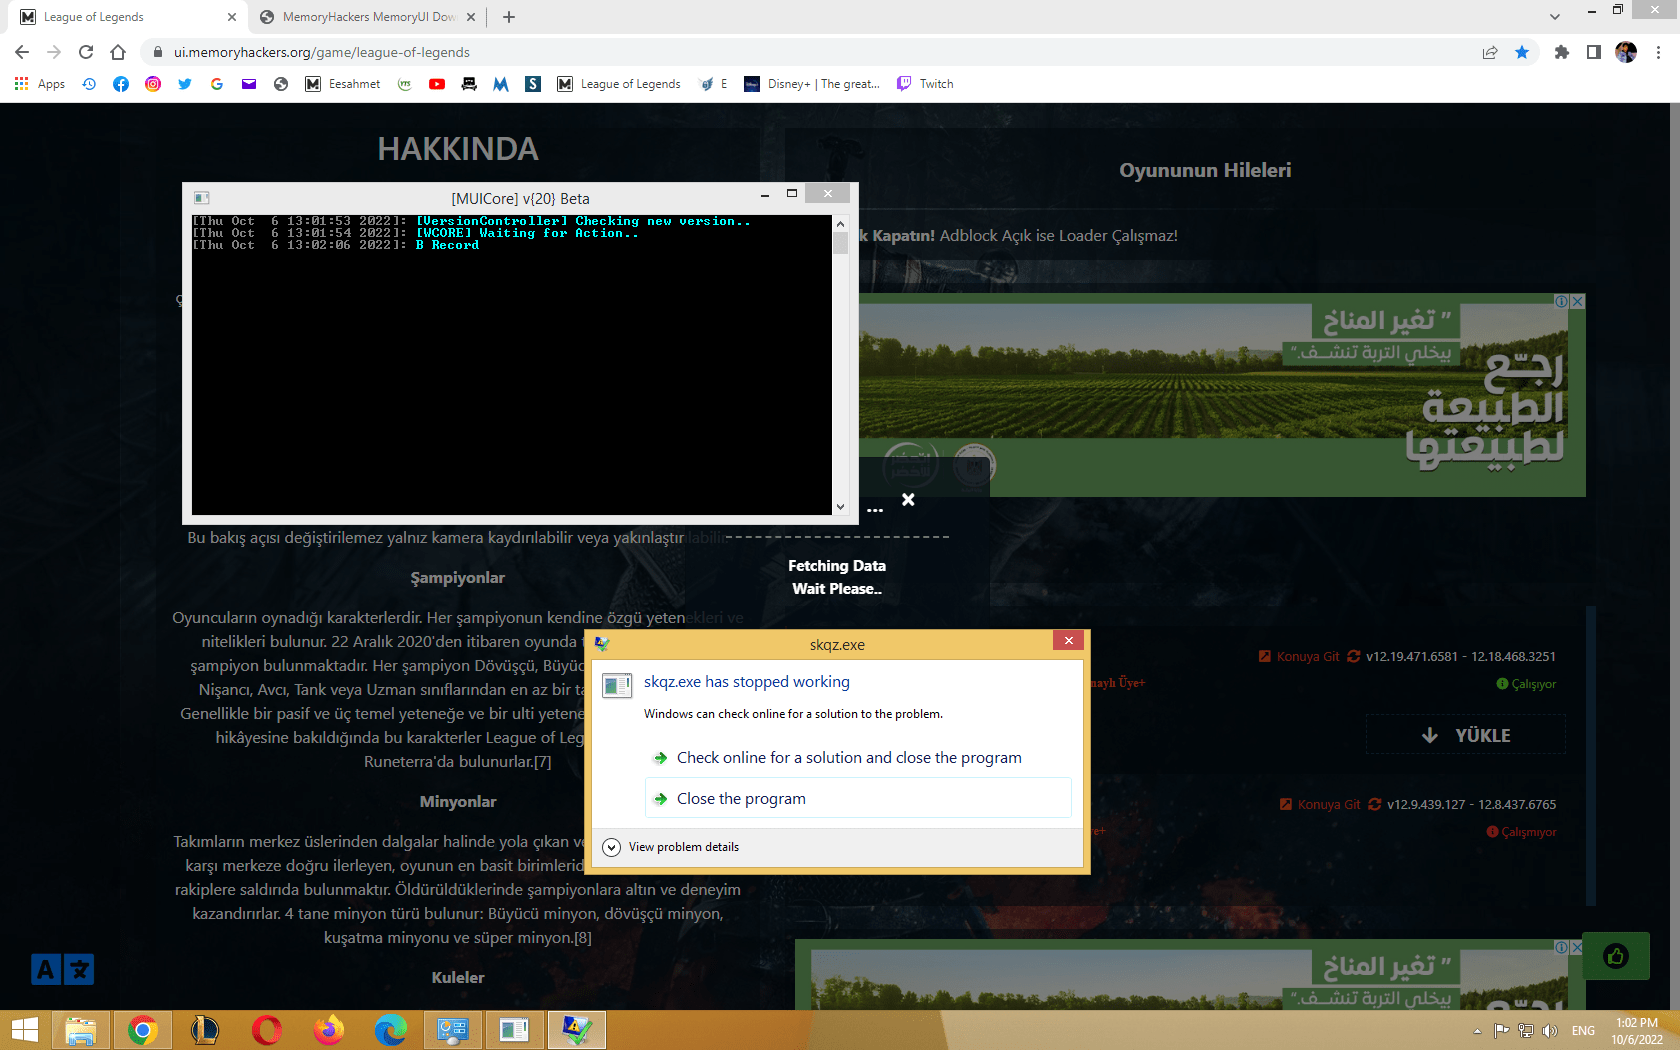Click MUICore console scroll down arrow

(x=840, y=507)
